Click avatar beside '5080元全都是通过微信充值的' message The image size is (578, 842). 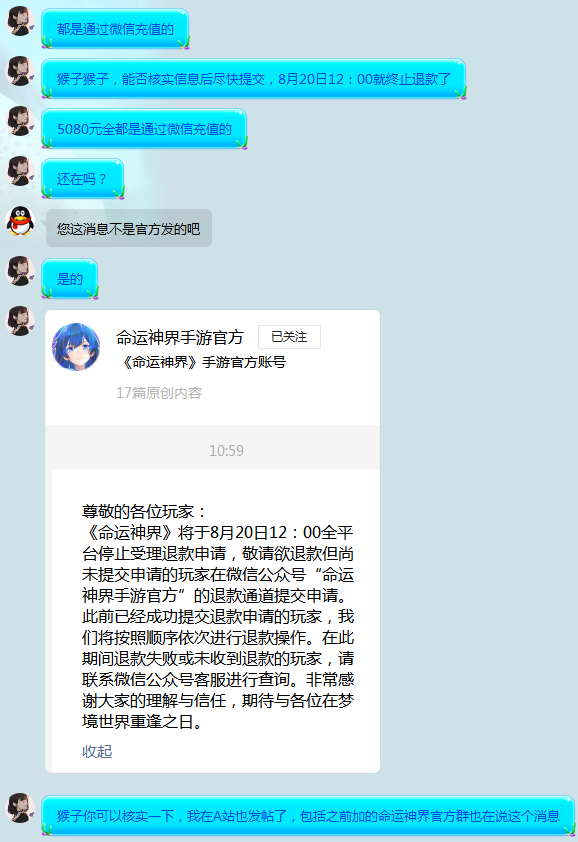coord(20,121)
